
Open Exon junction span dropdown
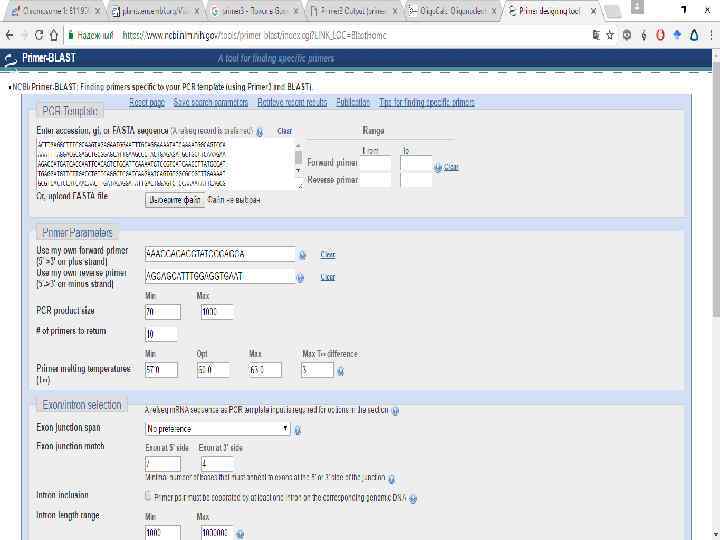click(218, 429)
